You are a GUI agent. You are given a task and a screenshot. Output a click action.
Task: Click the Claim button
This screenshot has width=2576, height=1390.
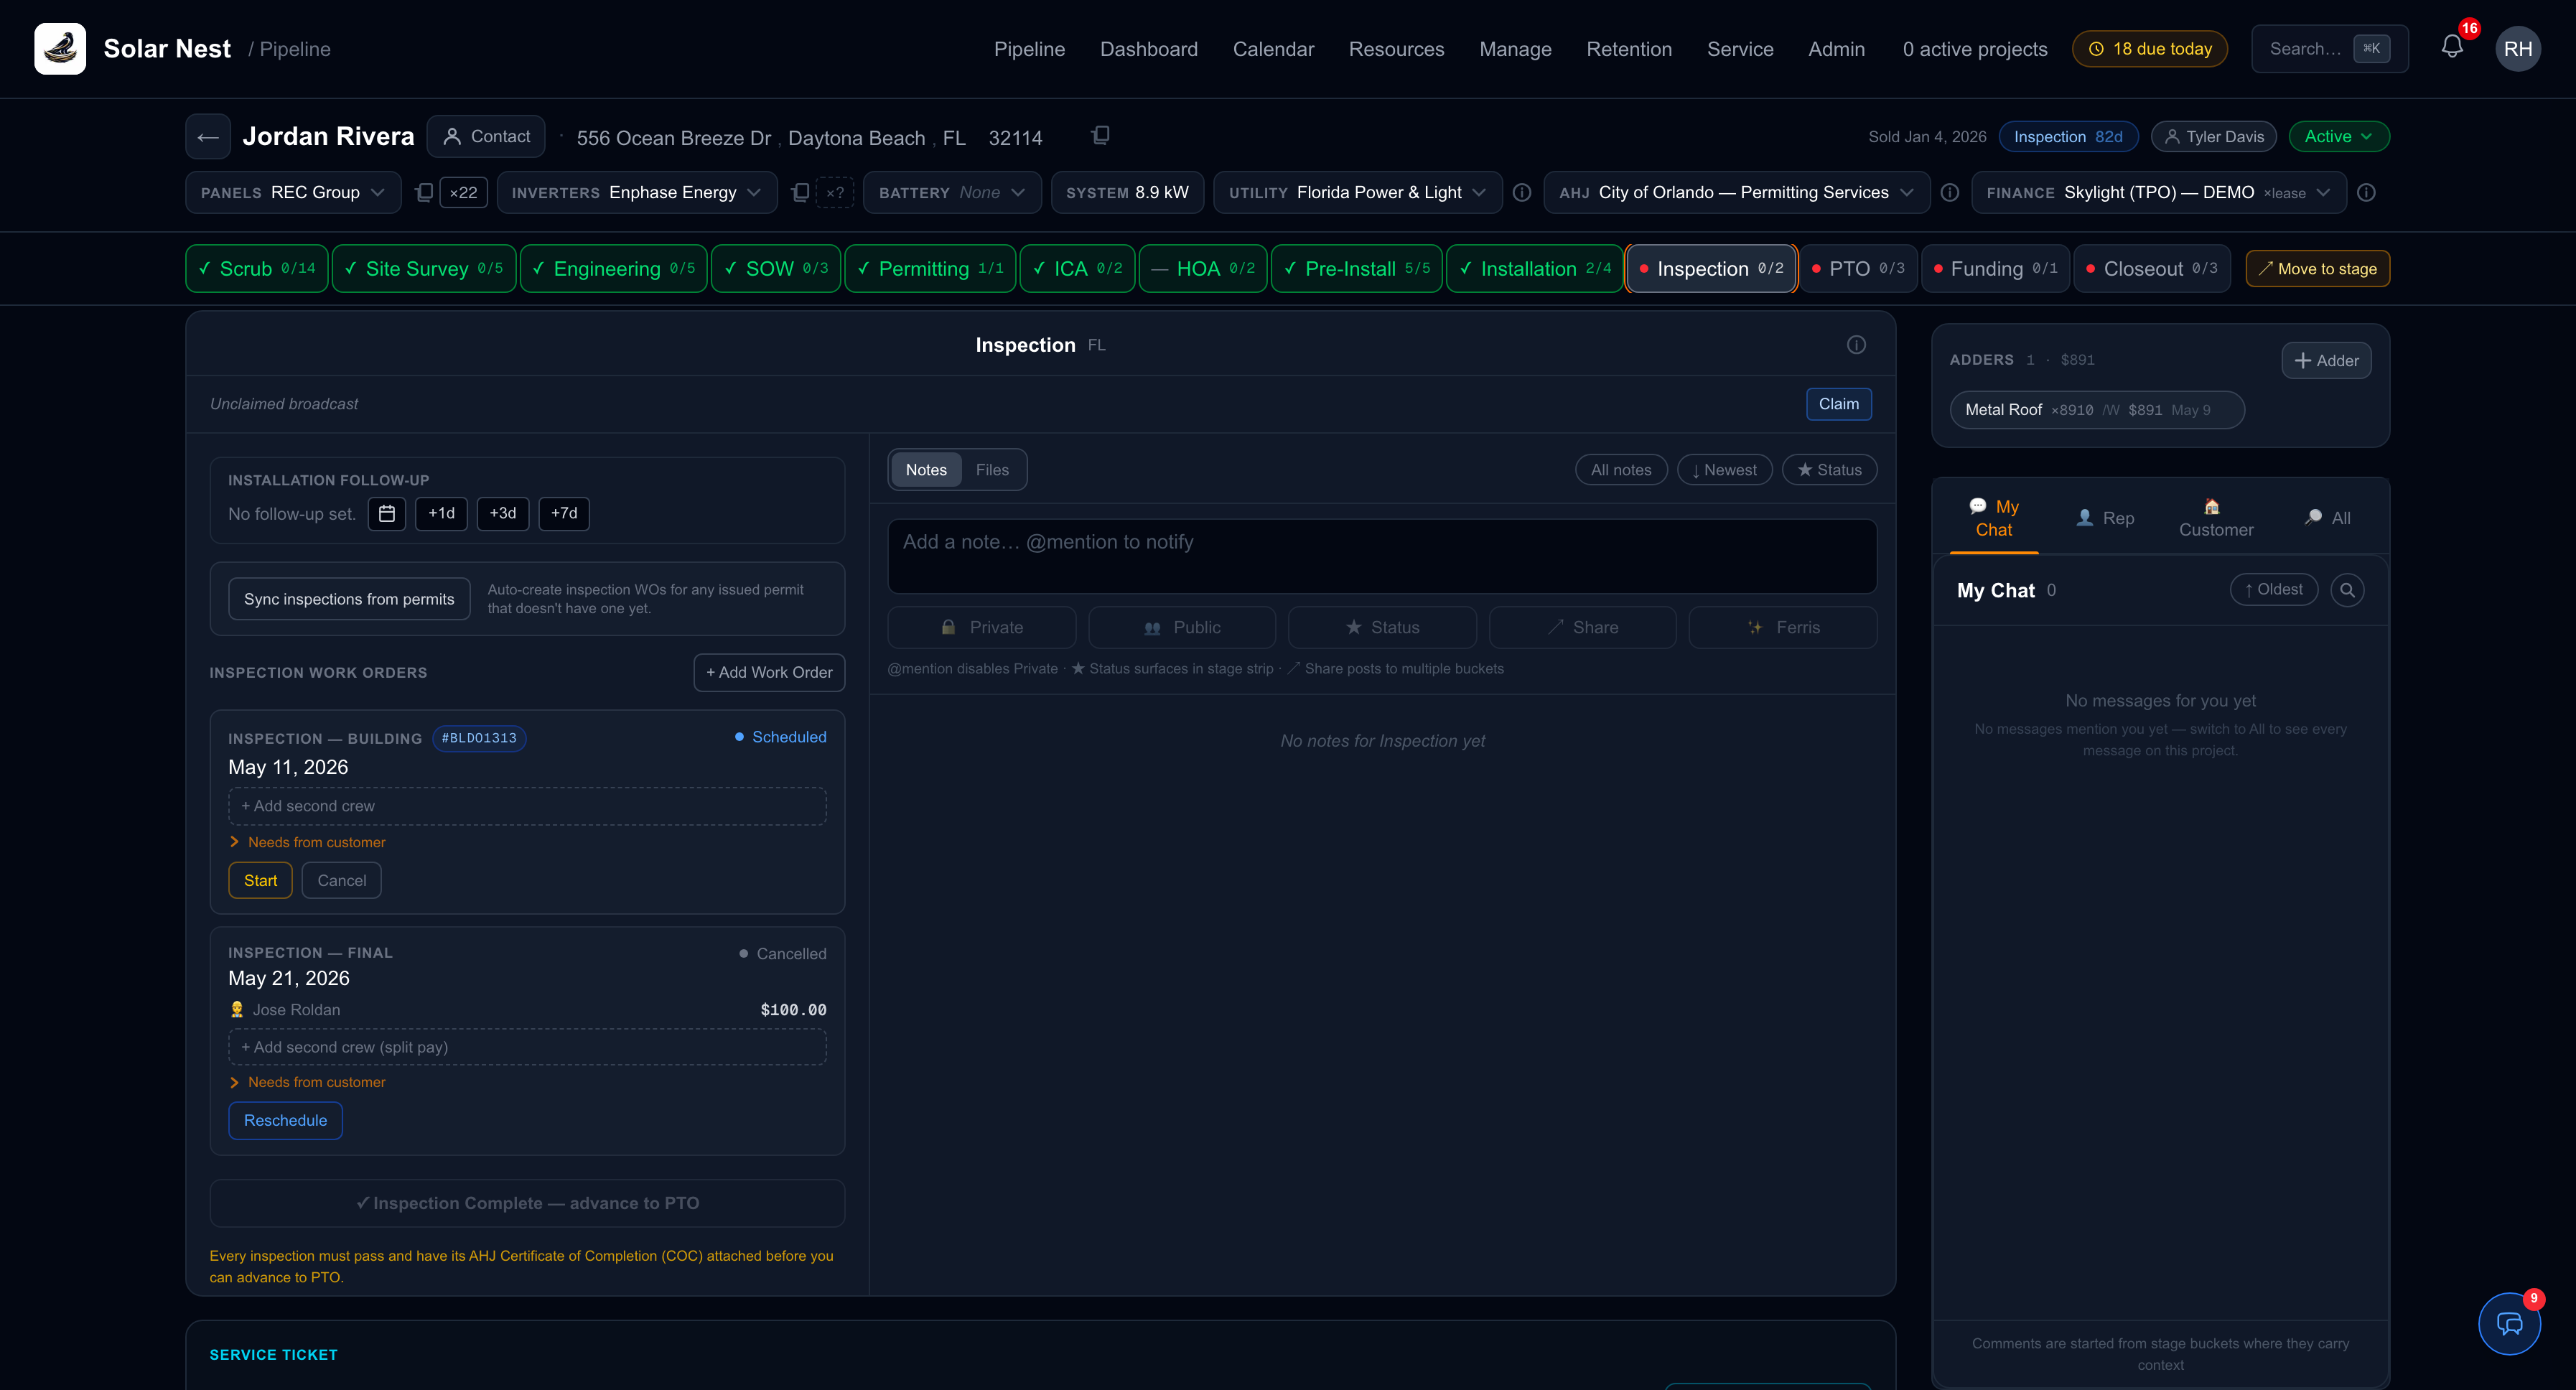[x=1838, y=404]
